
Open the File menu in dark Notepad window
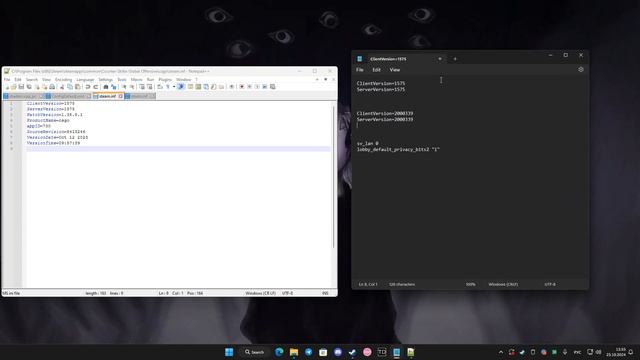pos(360,70)
